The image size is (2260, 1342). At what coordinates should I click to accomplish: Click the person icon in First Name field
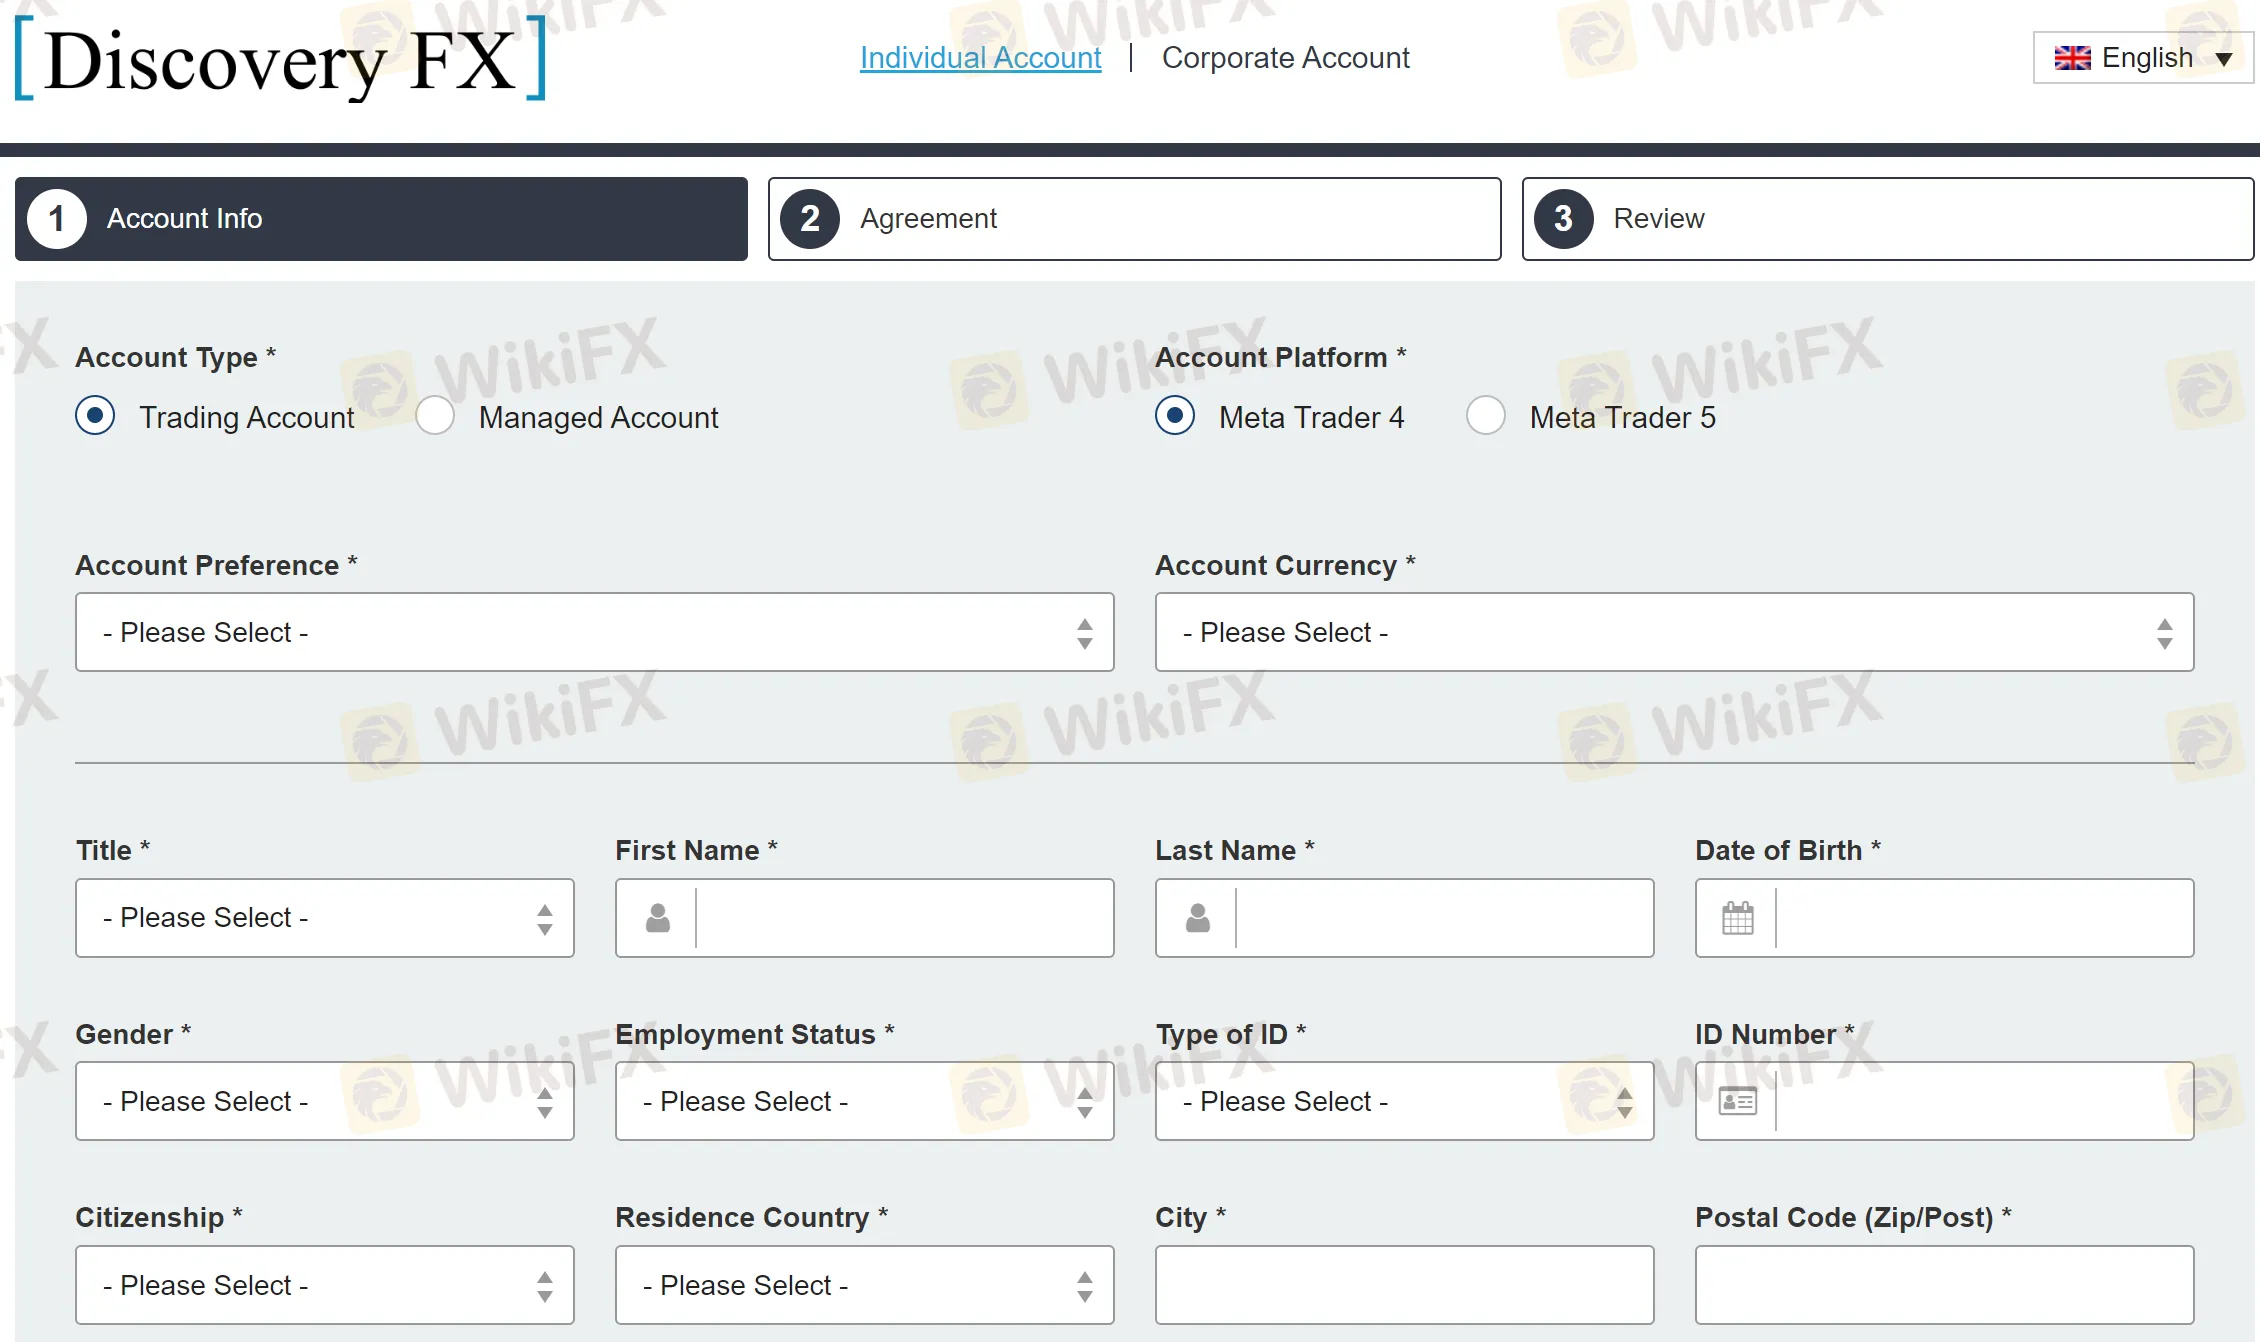coord(657,918)
